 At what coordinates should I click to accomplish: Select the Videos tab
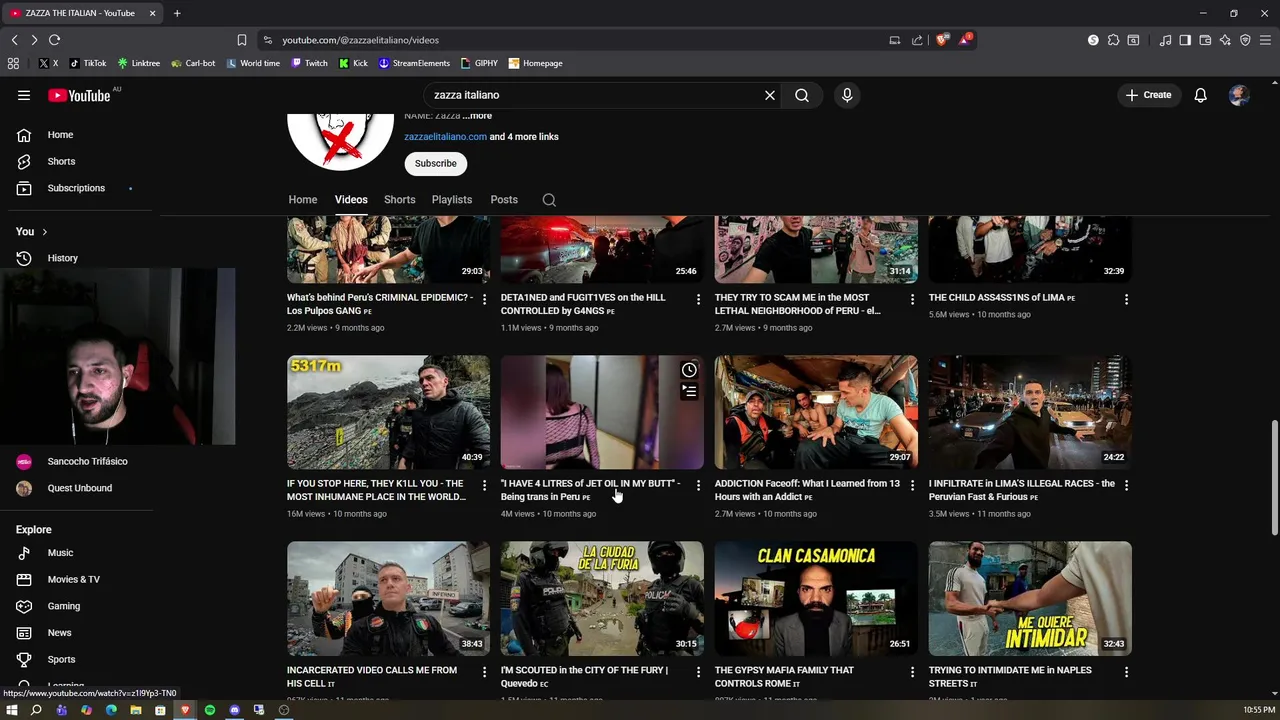pos(351,200)
